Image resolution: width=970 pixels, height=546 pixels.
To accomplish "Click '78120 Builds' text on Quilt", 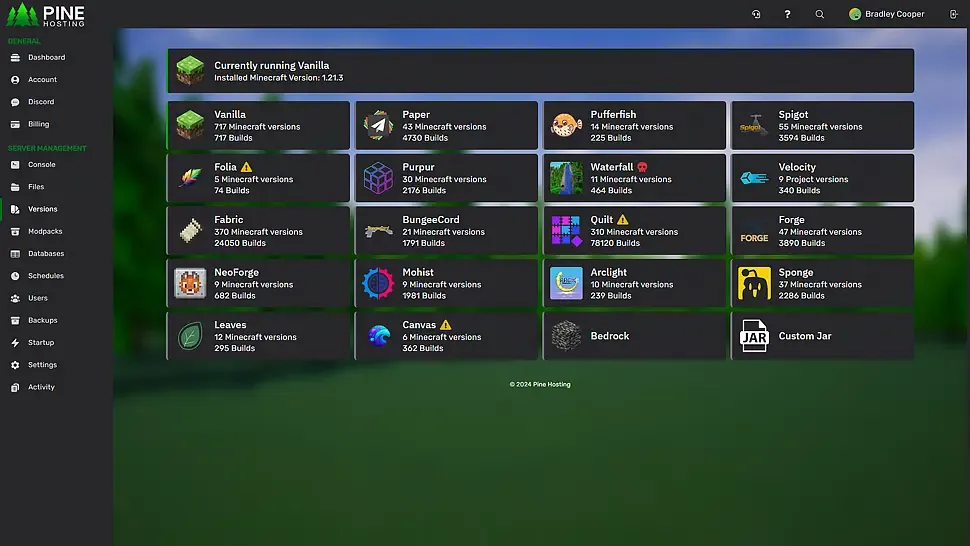I will pos(615,243).
